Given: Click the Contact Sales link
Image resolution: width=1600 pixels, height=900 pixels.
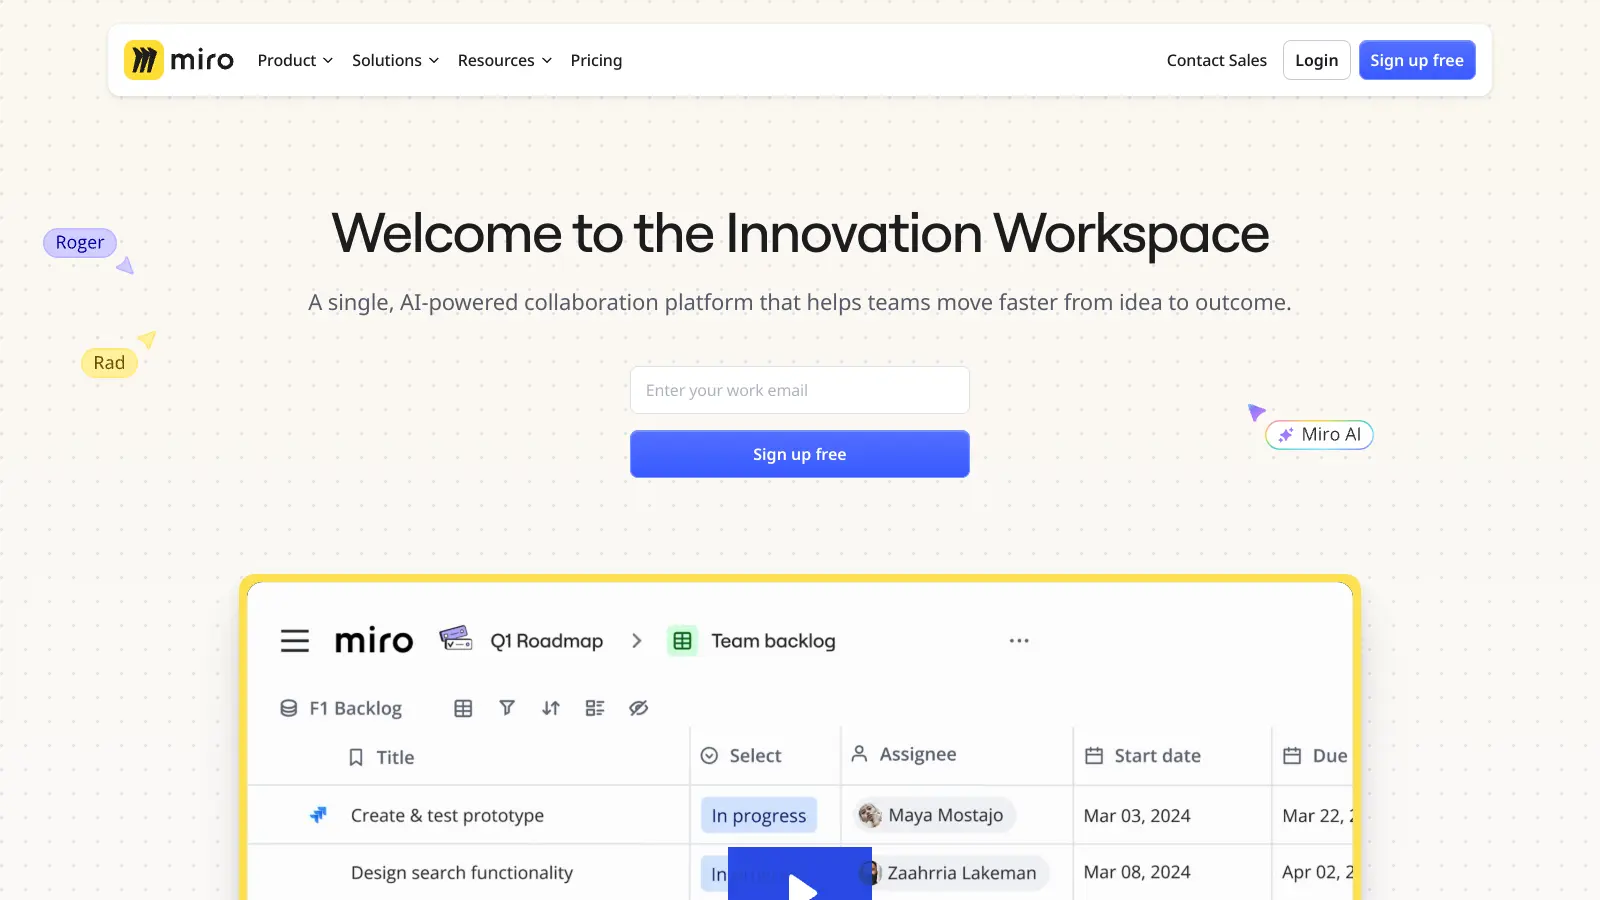Looking at the screenshot, I should click(1216, 60).
